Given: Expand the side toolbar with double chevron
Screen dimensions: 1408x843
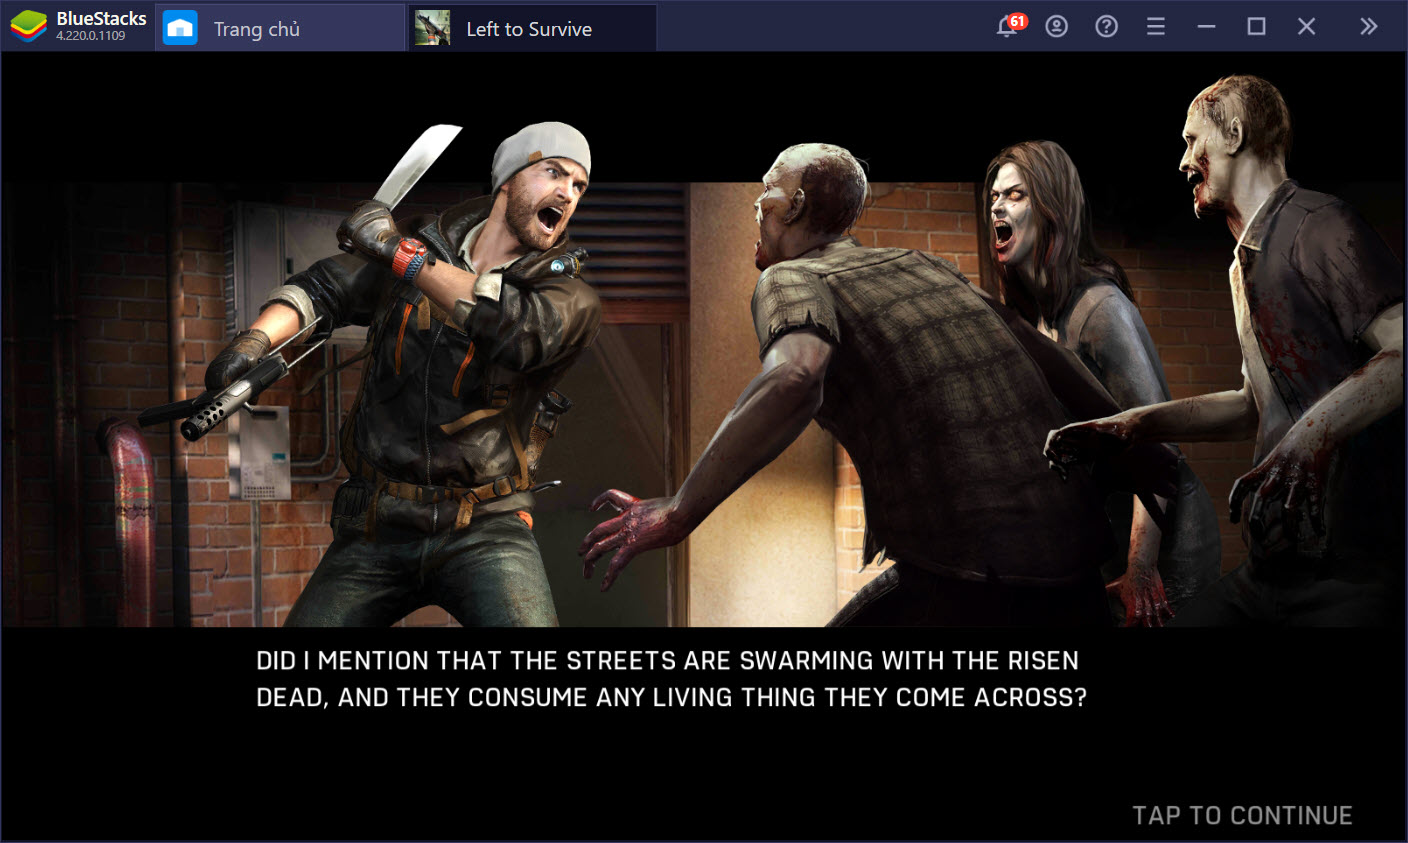Looking at the screenshot, I should 1369,27.
